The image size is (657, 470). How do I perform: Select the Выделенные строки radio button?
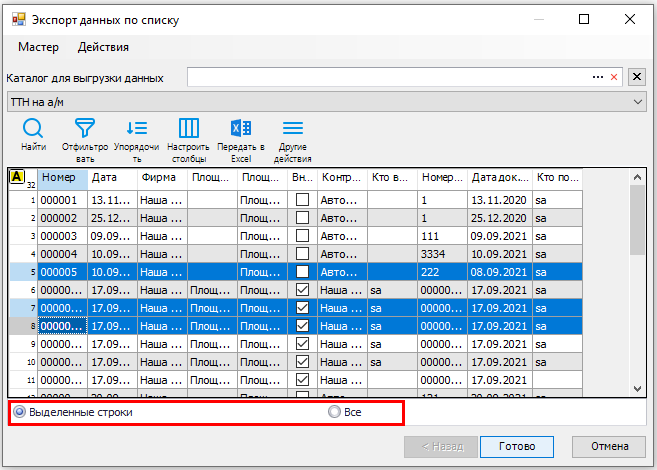20,412
